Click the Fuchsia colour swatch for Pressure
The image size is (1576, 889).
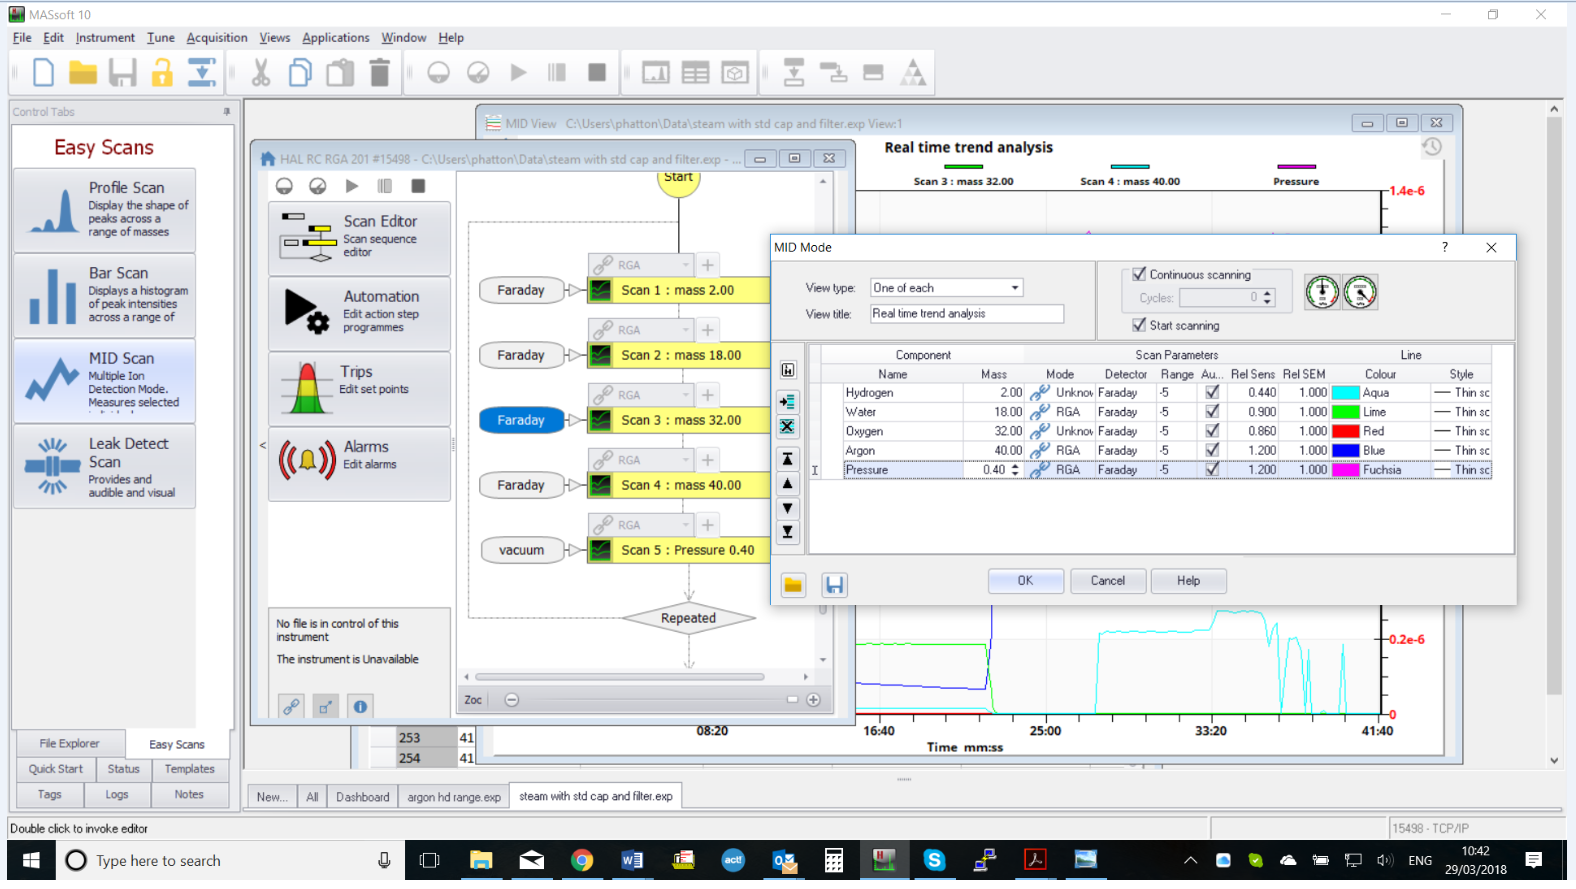[x=1345, y=470]
